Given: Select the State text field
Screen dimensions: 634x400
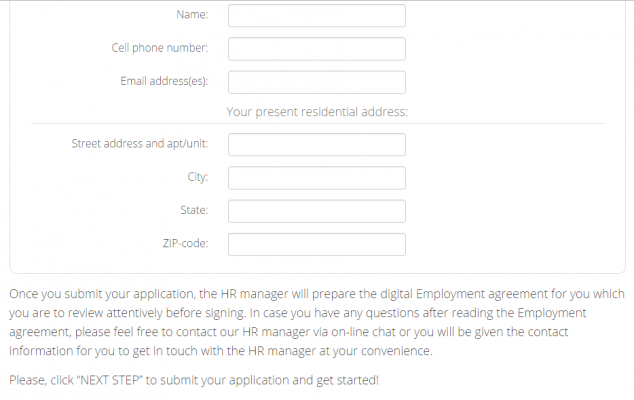Looking at the screenshot, I should [x=316, y=211].
